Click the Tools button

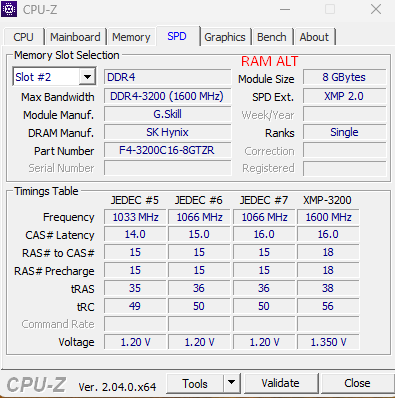point(195,383)
